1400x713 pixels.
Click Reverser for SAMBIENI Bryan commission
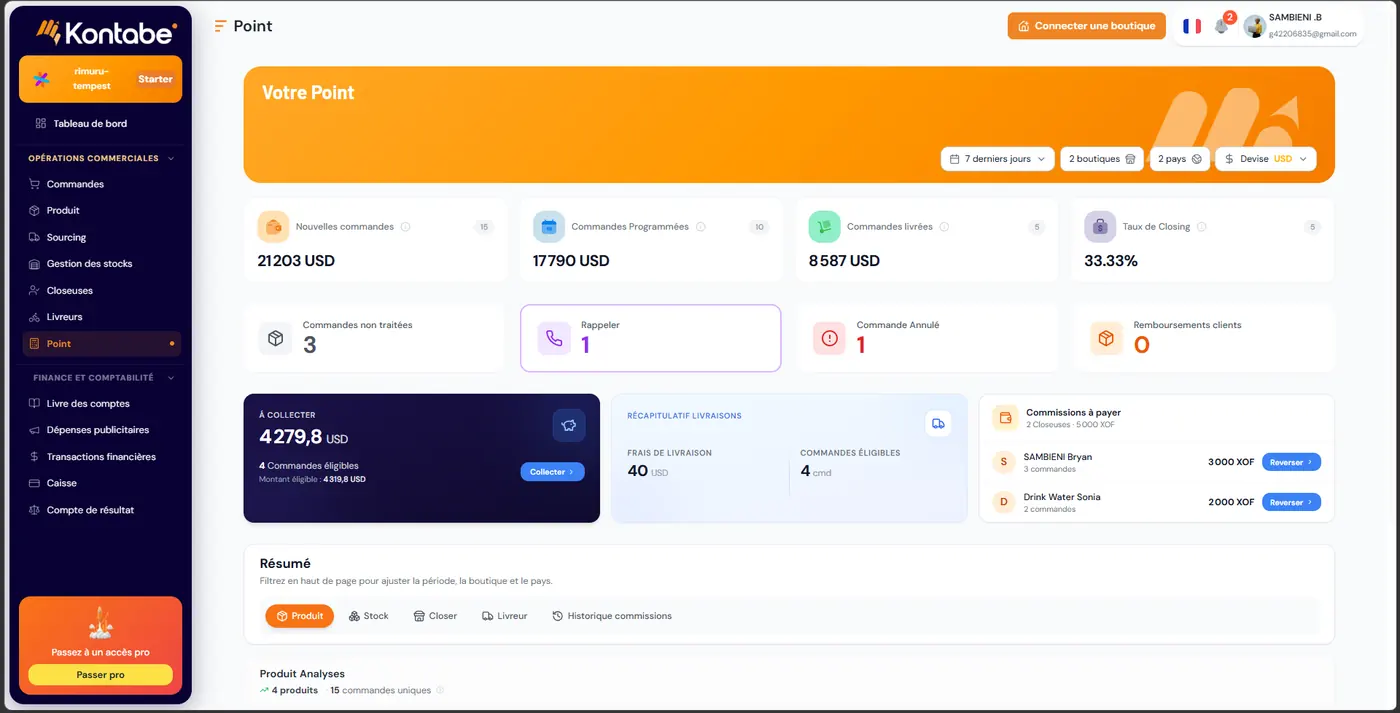1291,462
